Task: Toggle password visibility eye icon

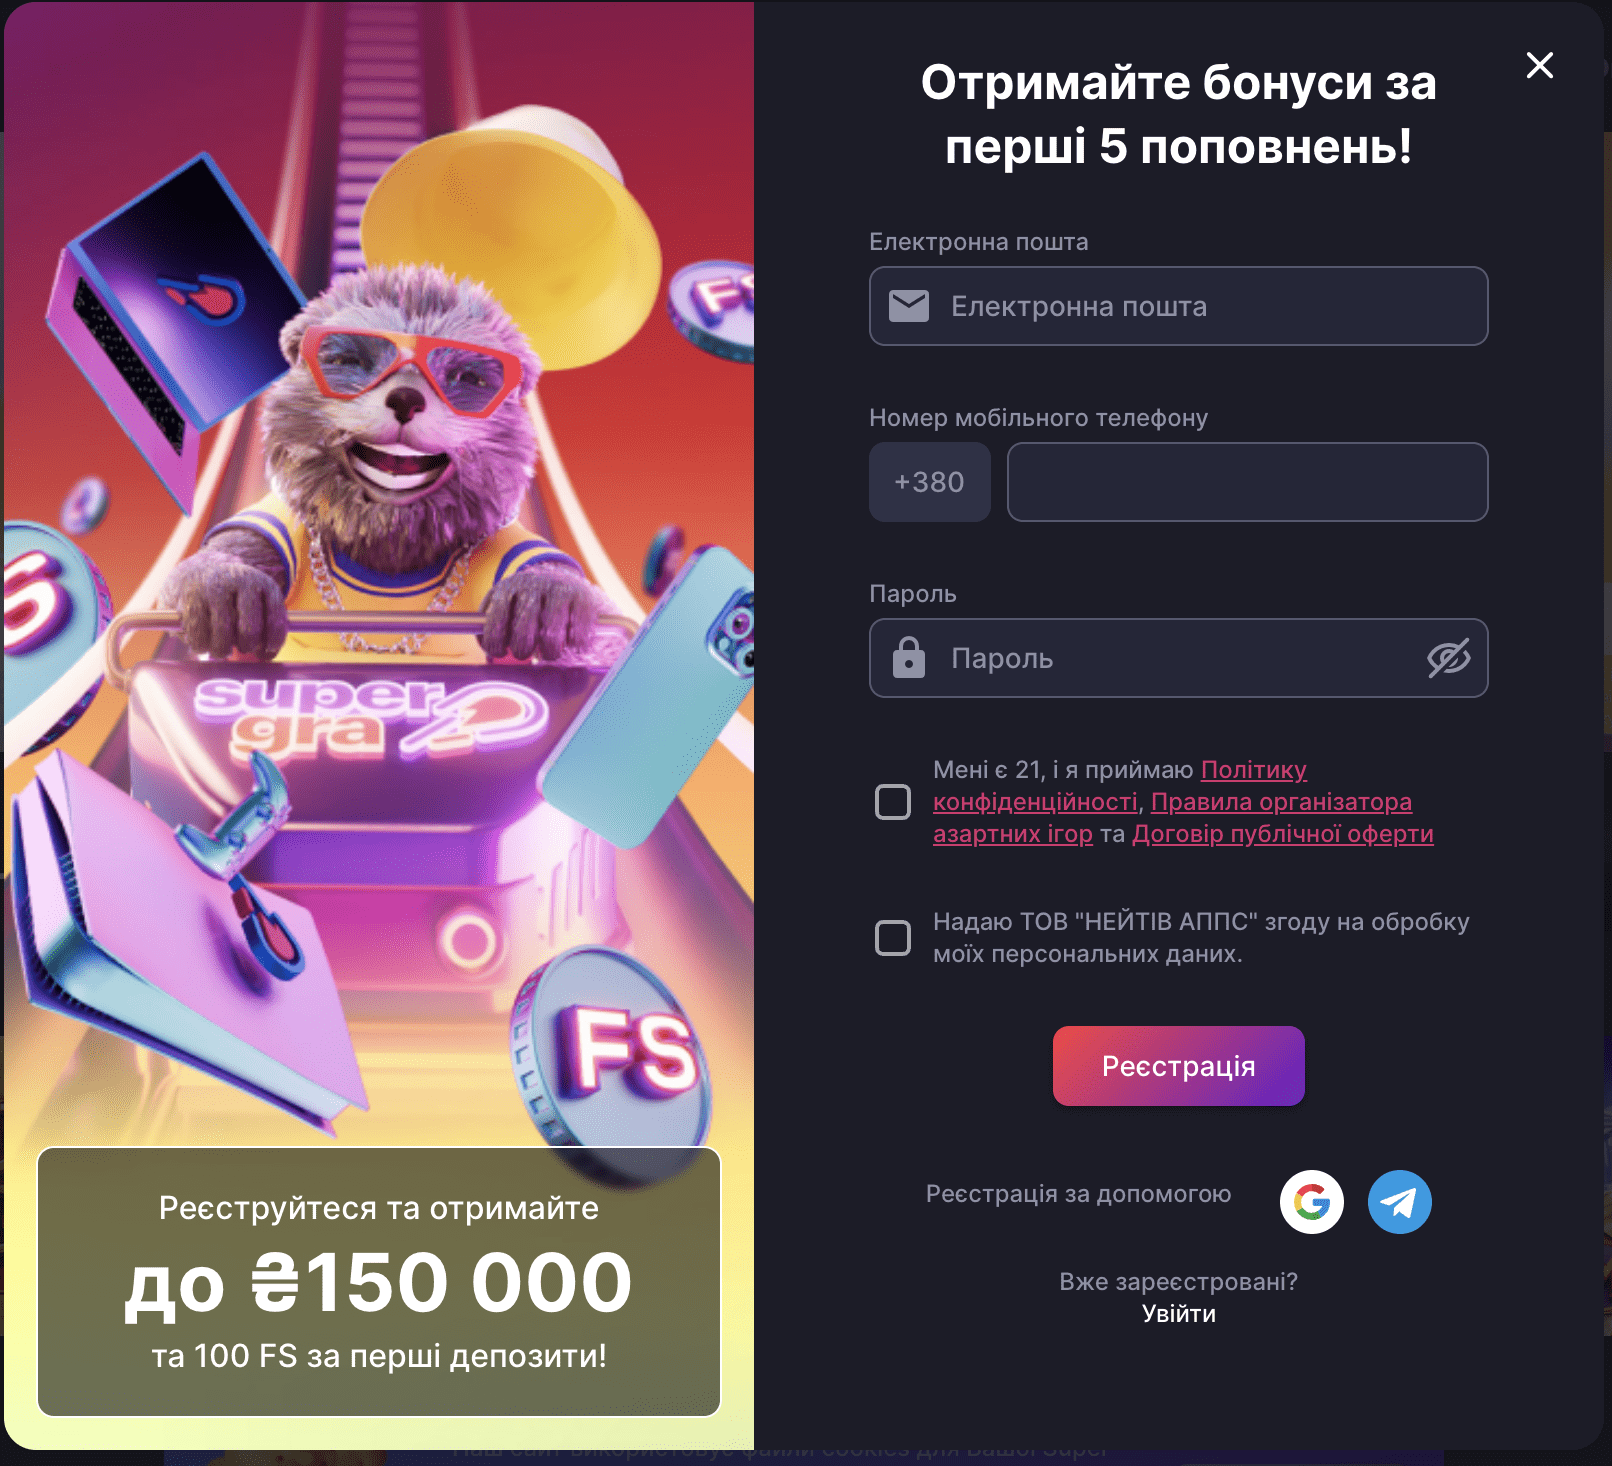Action: pos(1448,658)
